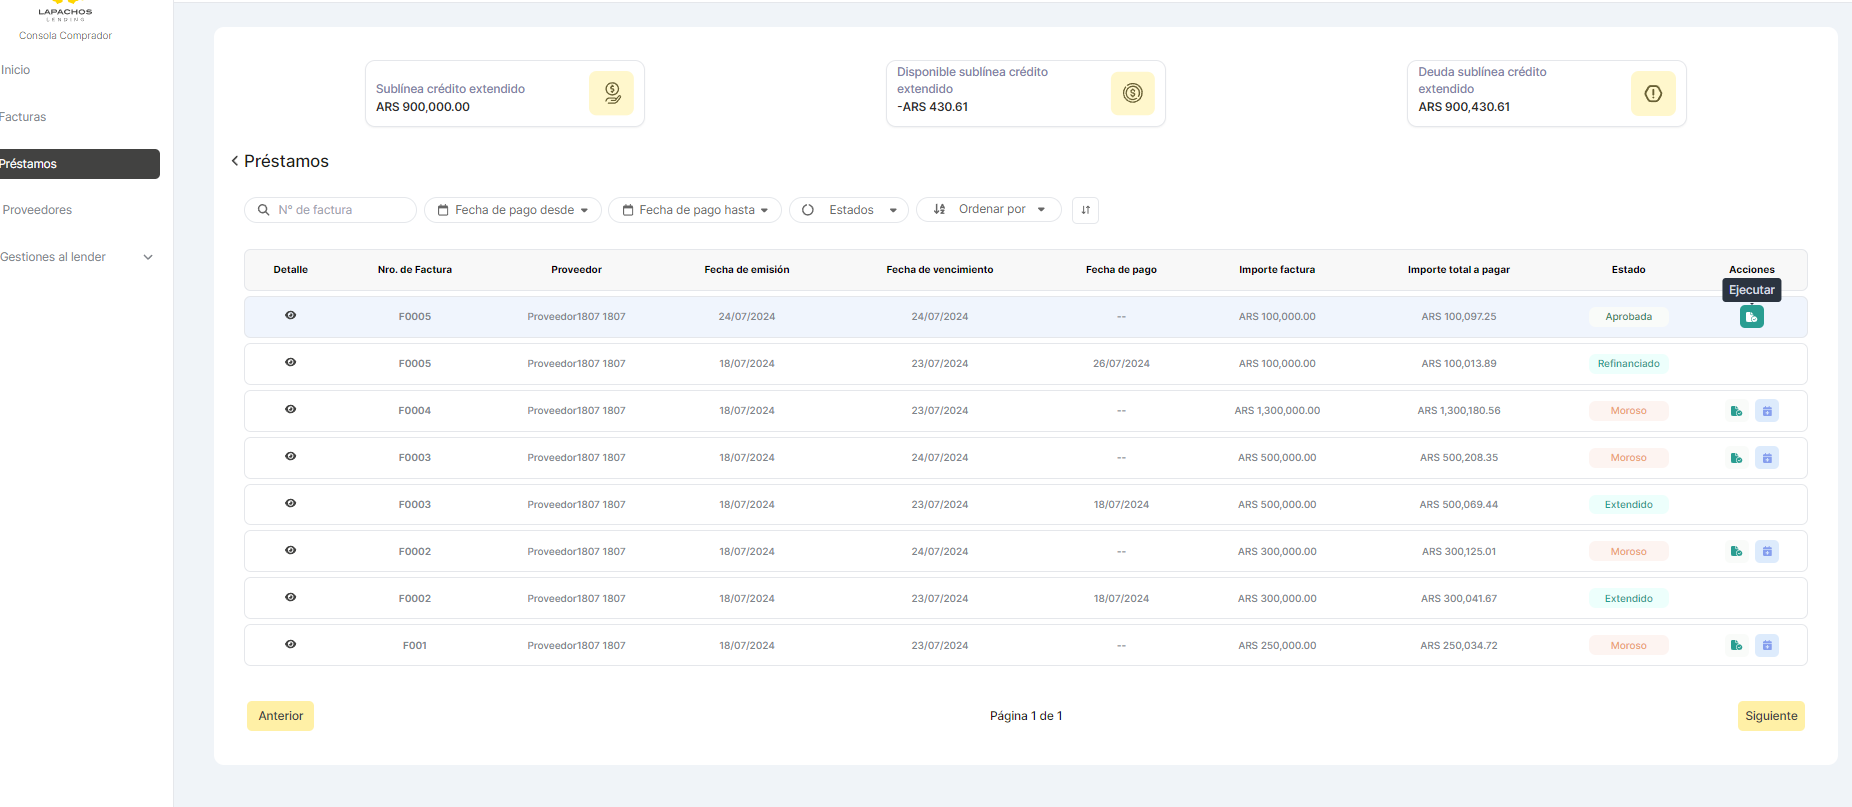
Task: Expand the Ordenar por dropdown
Action: click(x=989, y=210)
